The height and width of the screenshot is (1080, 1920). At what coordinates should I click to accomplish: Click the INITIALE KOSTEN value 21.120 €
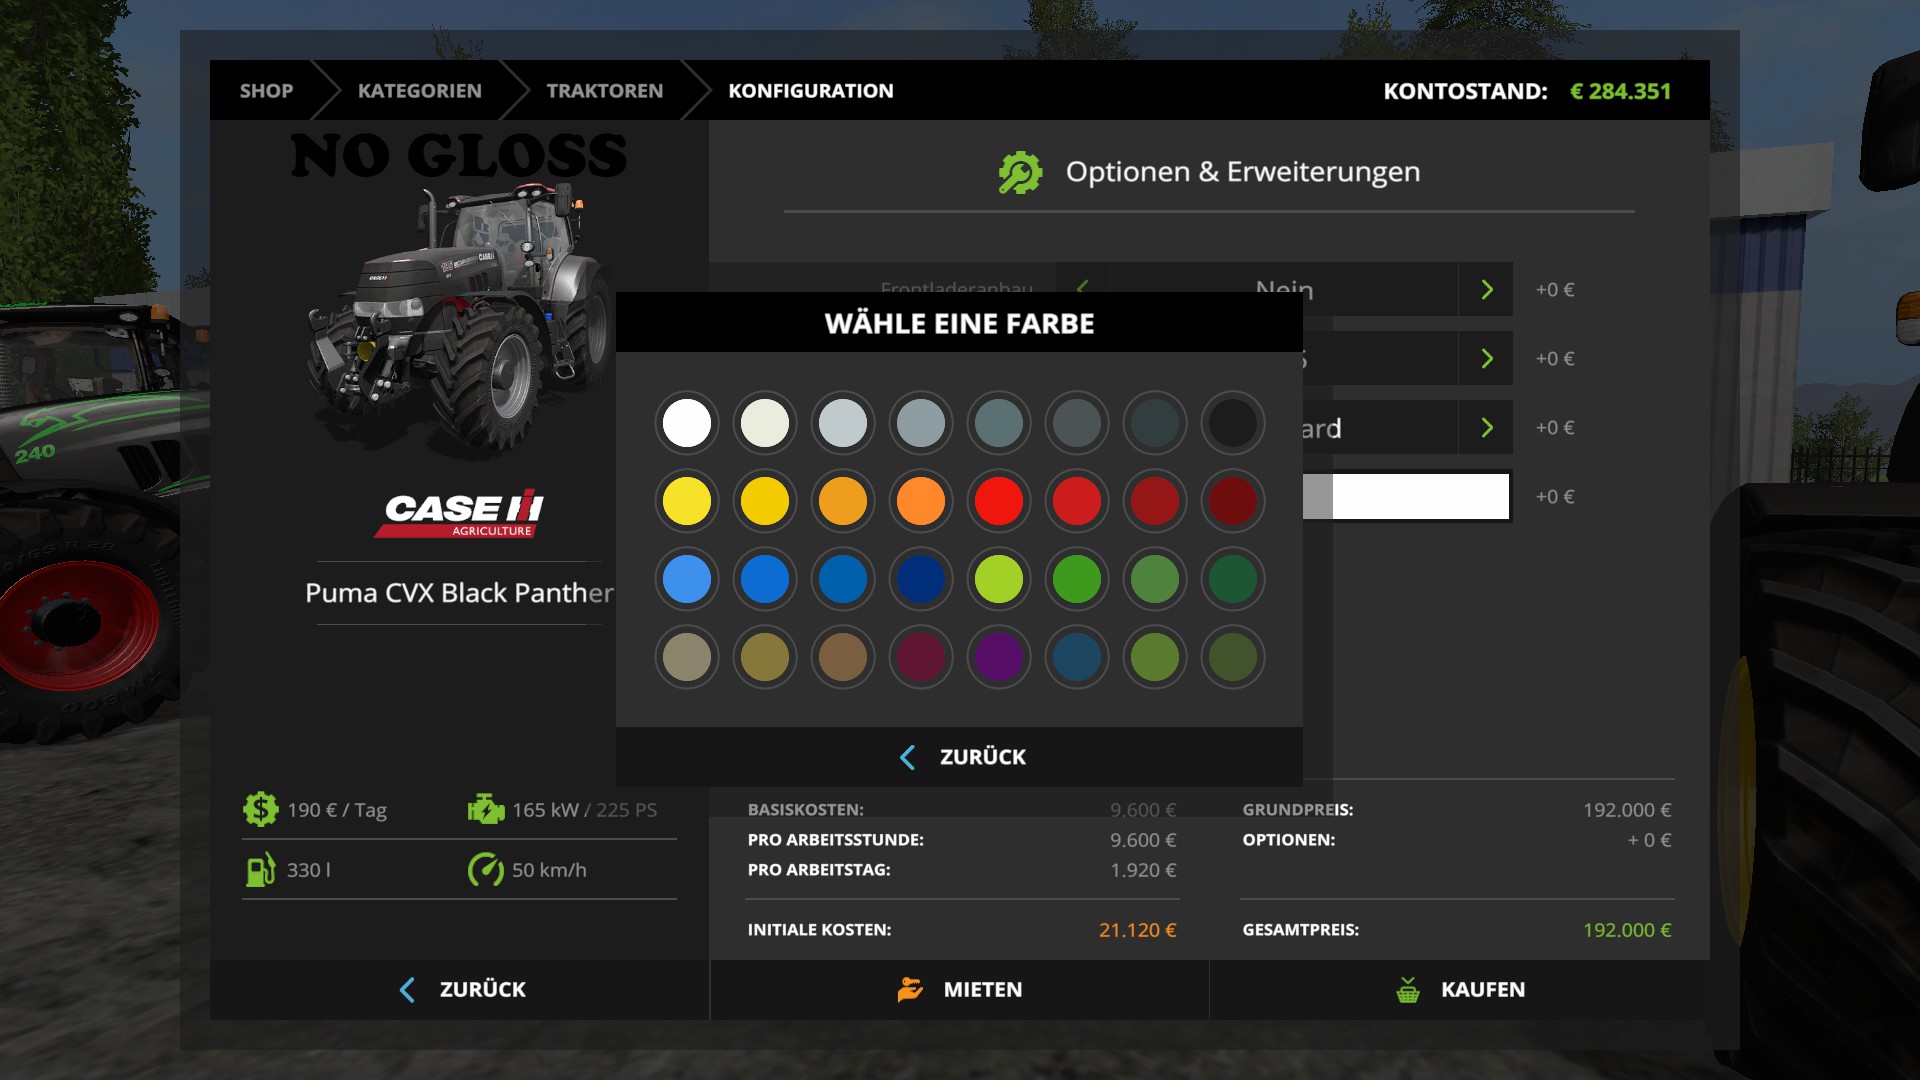pyautogui.click(x=1138, y=930)
